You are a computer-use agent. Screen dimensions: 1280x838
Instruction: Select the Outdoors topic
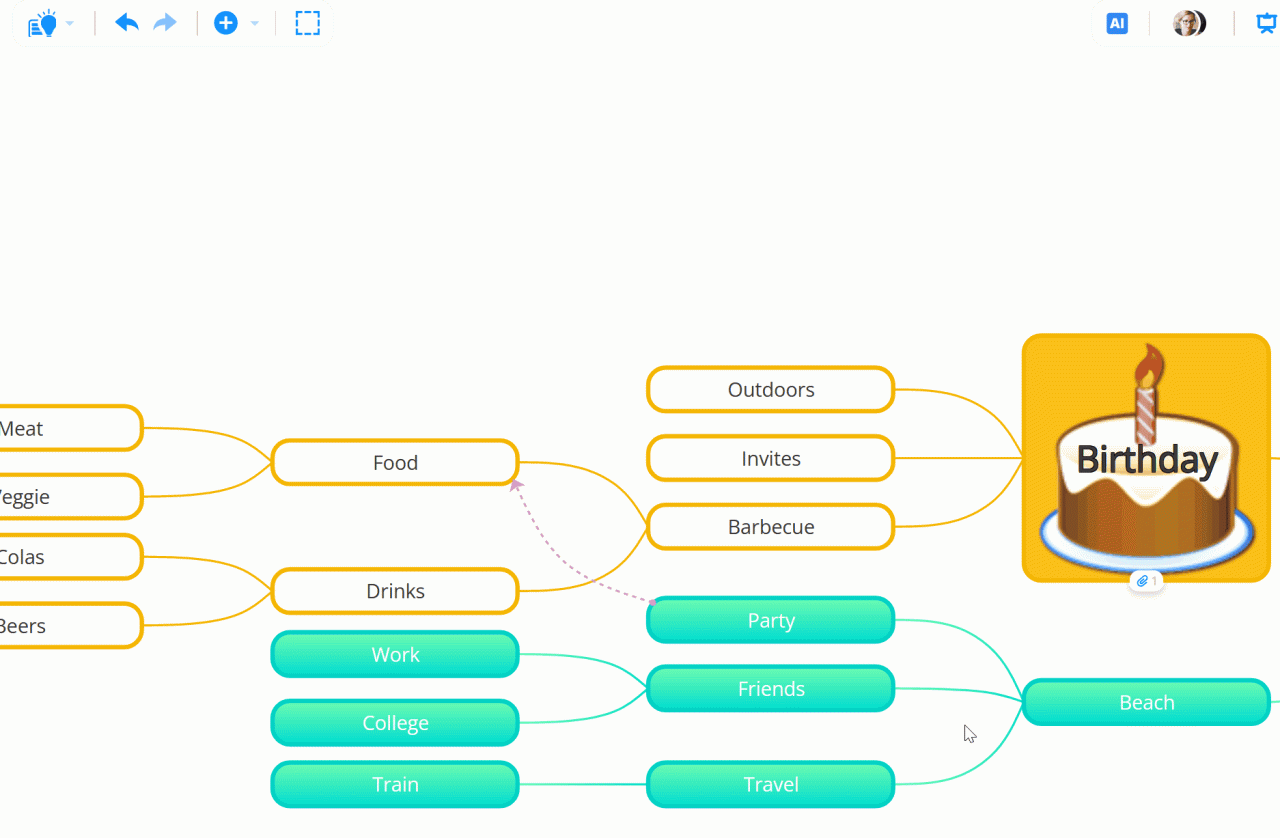pos(770,389)
